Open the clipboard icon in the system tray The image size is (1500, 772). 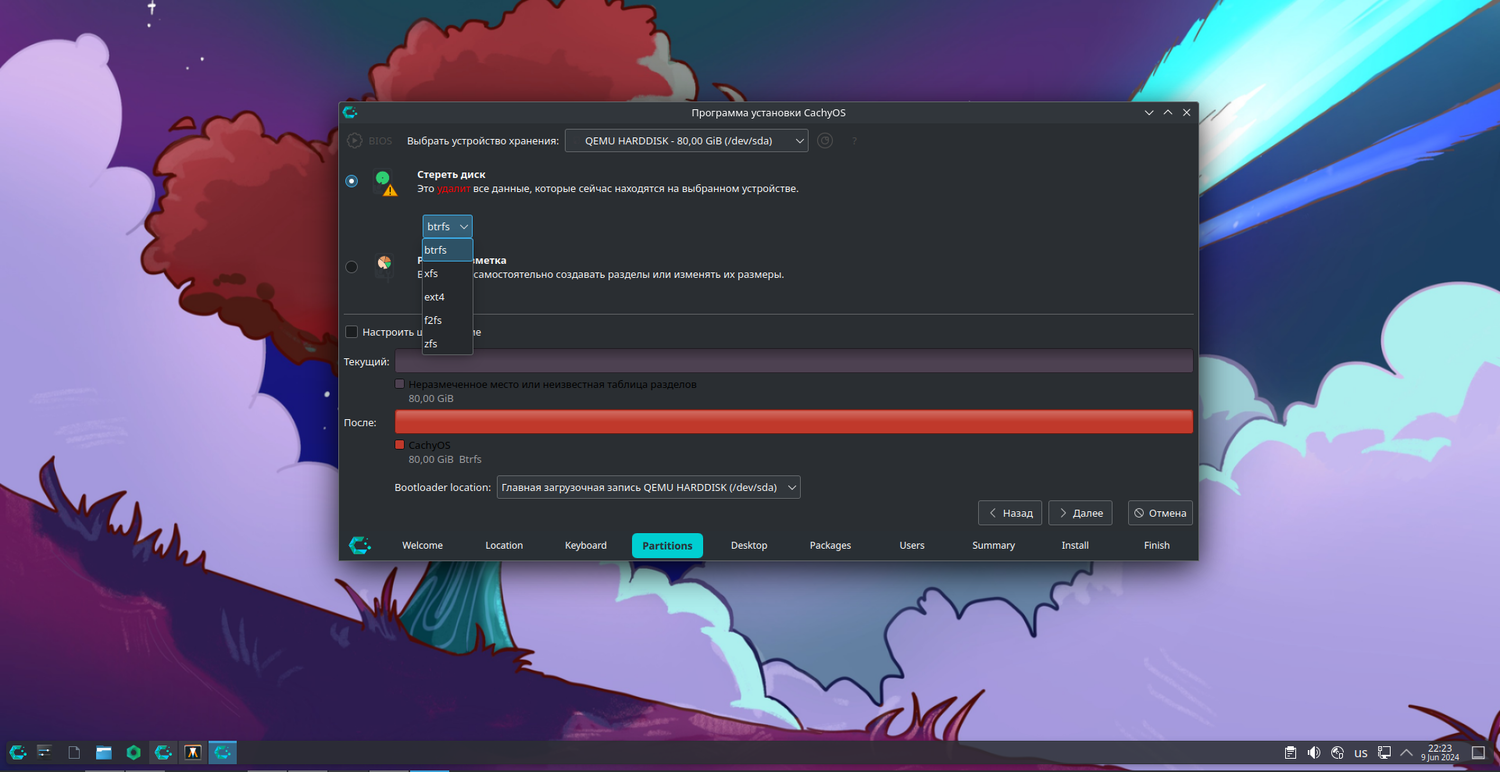[1291, 752]
